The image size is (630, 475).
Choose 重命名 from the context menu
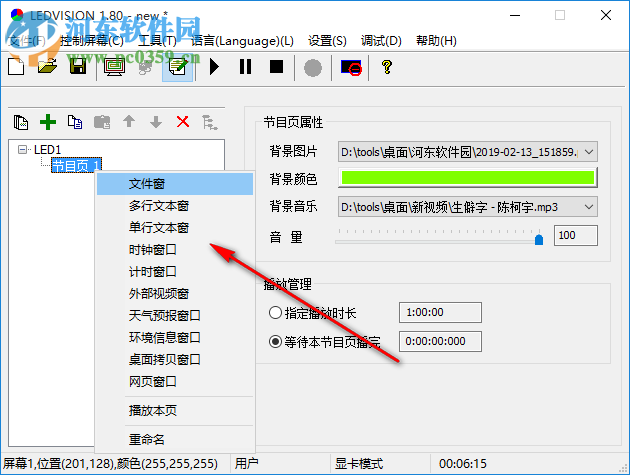[x=175, y=439]
